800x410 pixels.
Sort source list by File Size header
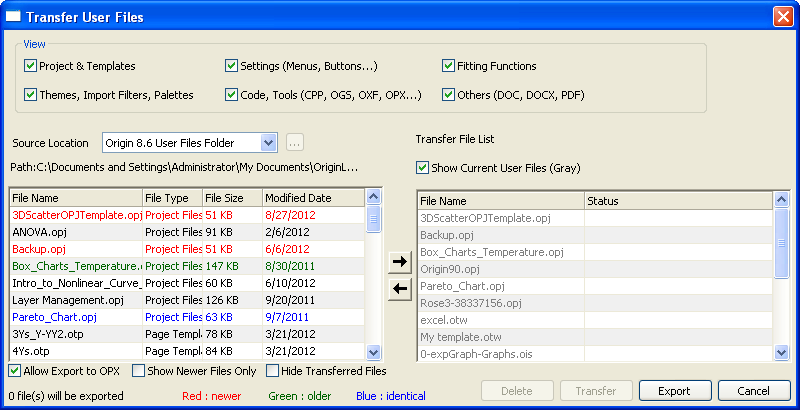point(231,198)
